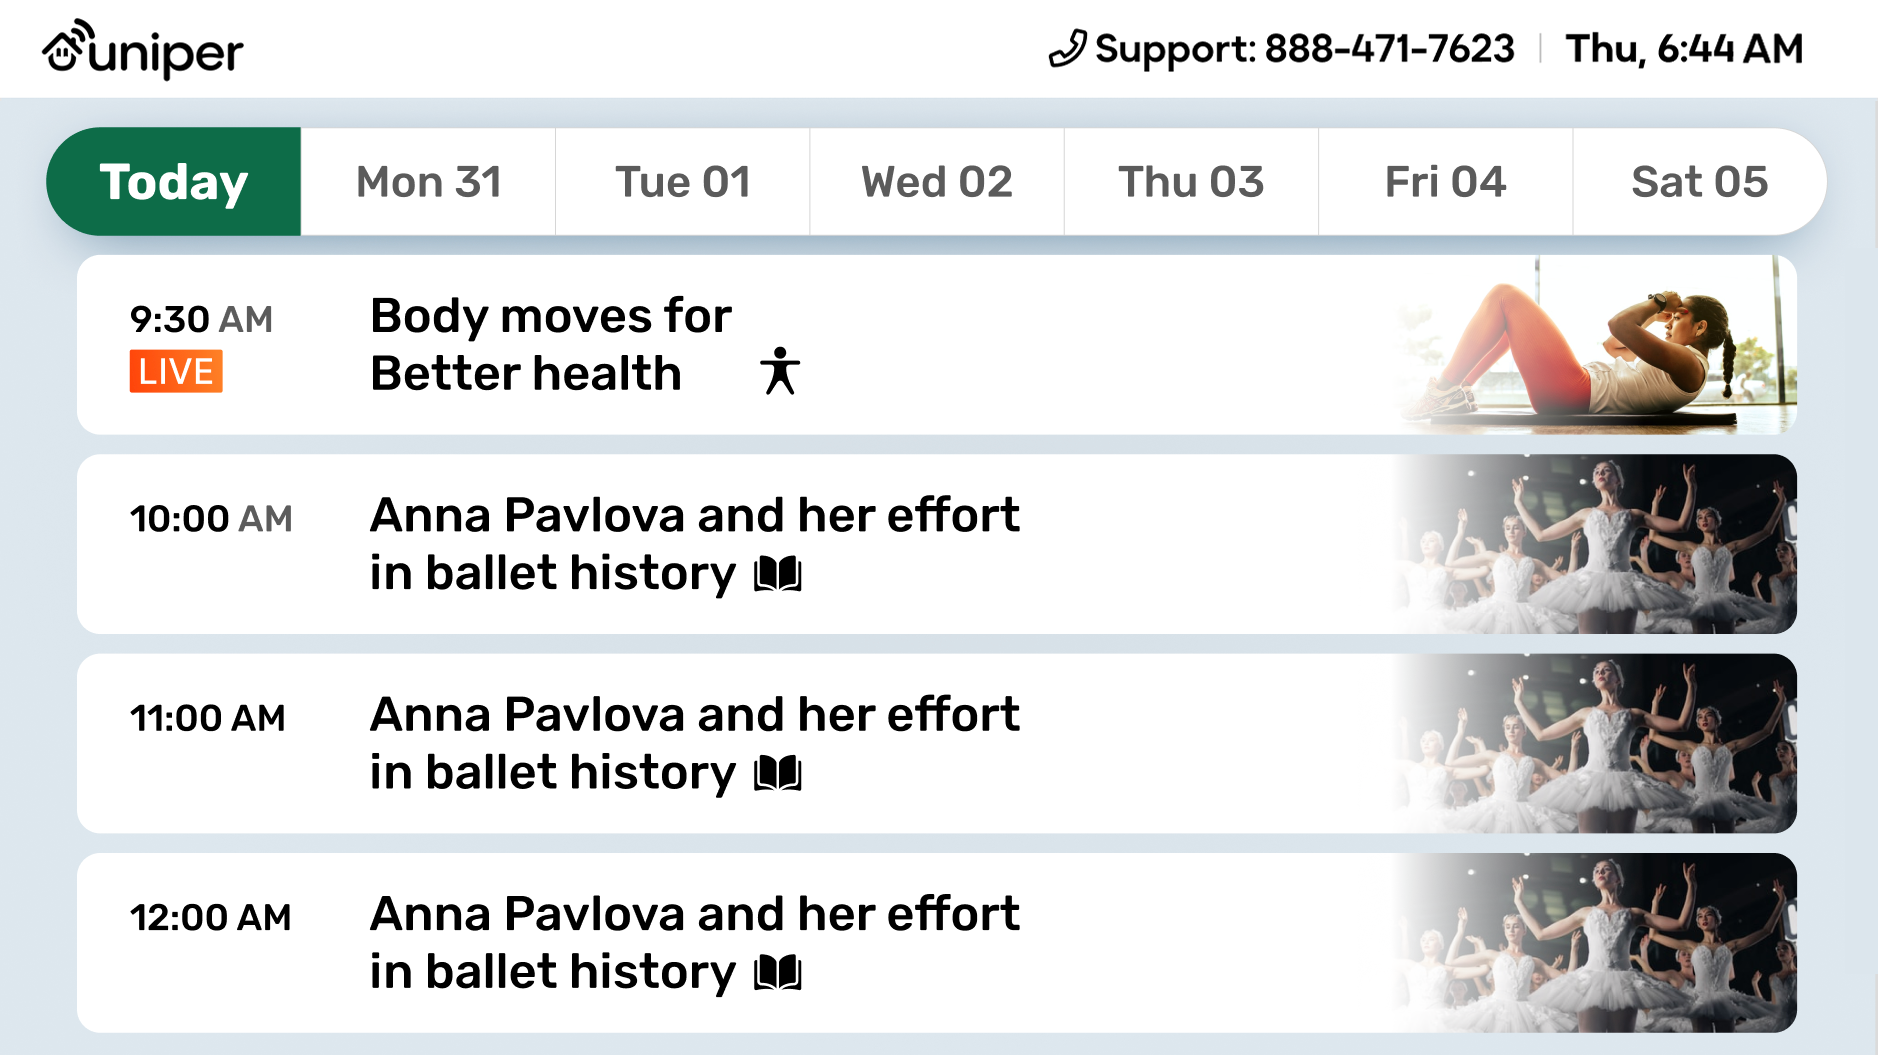Click the open book icon in 10:00 AM row
Screen dimensions: 1878x1055
tap(778, 574)
